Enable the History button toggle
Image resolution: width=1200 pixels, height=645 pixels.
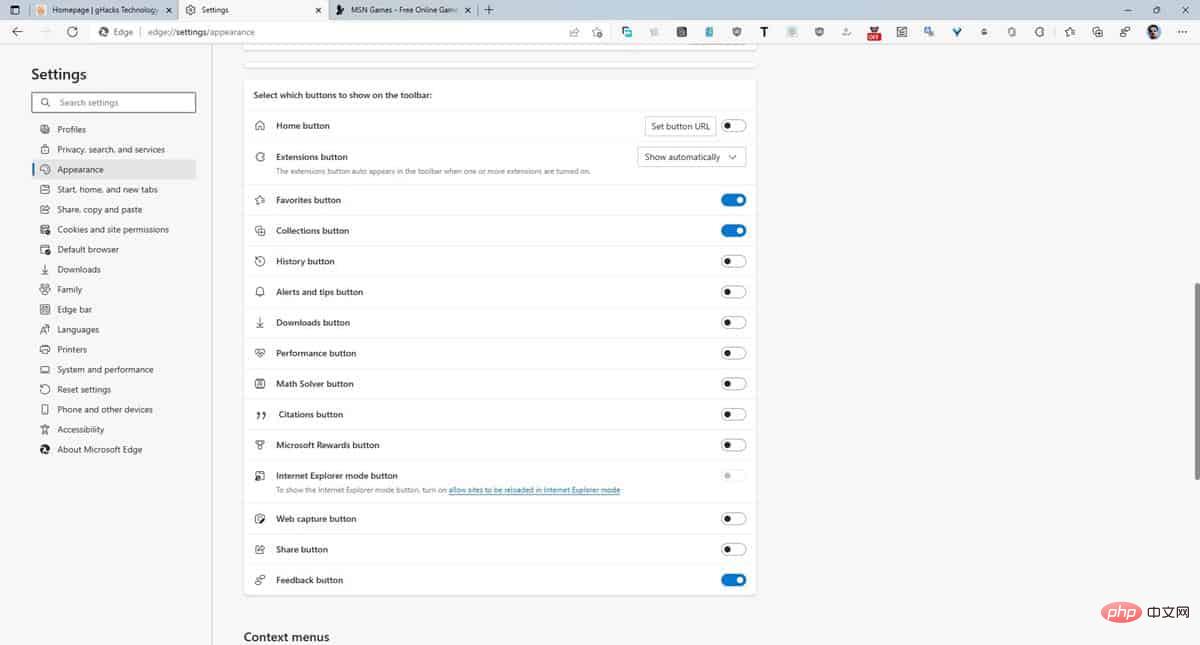coord(734,261)
